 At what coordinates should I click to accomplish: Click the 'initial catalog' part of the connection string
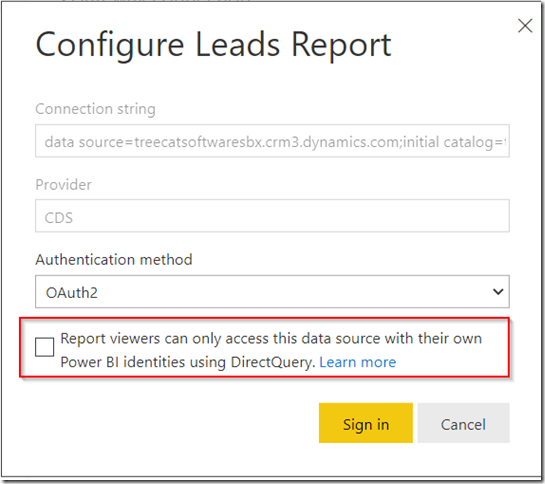pos(449,142)
